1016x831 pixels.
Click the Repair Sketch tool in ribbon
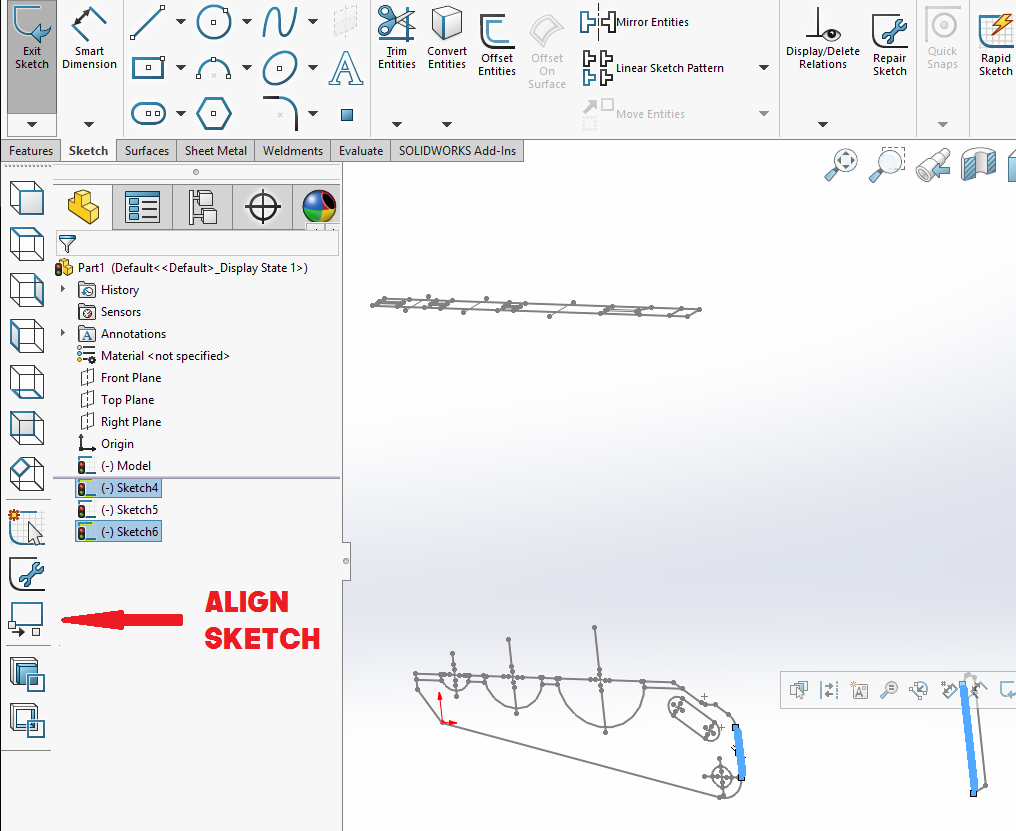click(x=890, y=45)
